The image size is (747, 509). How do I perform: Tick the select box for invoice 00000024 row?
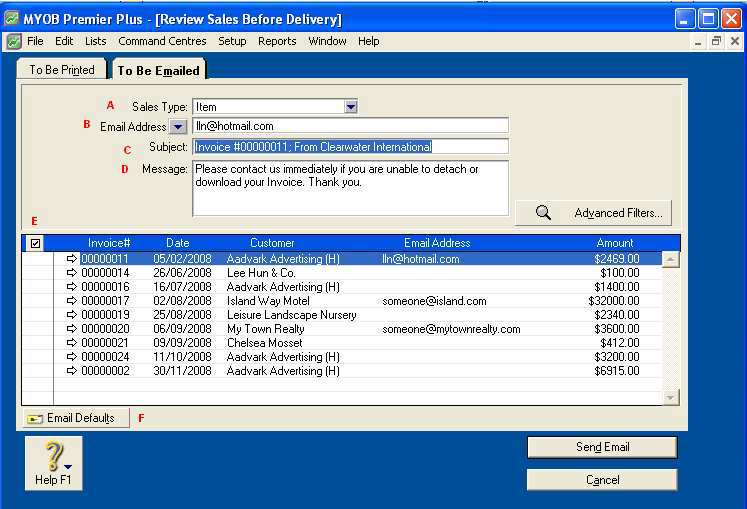tap(38, 356)
